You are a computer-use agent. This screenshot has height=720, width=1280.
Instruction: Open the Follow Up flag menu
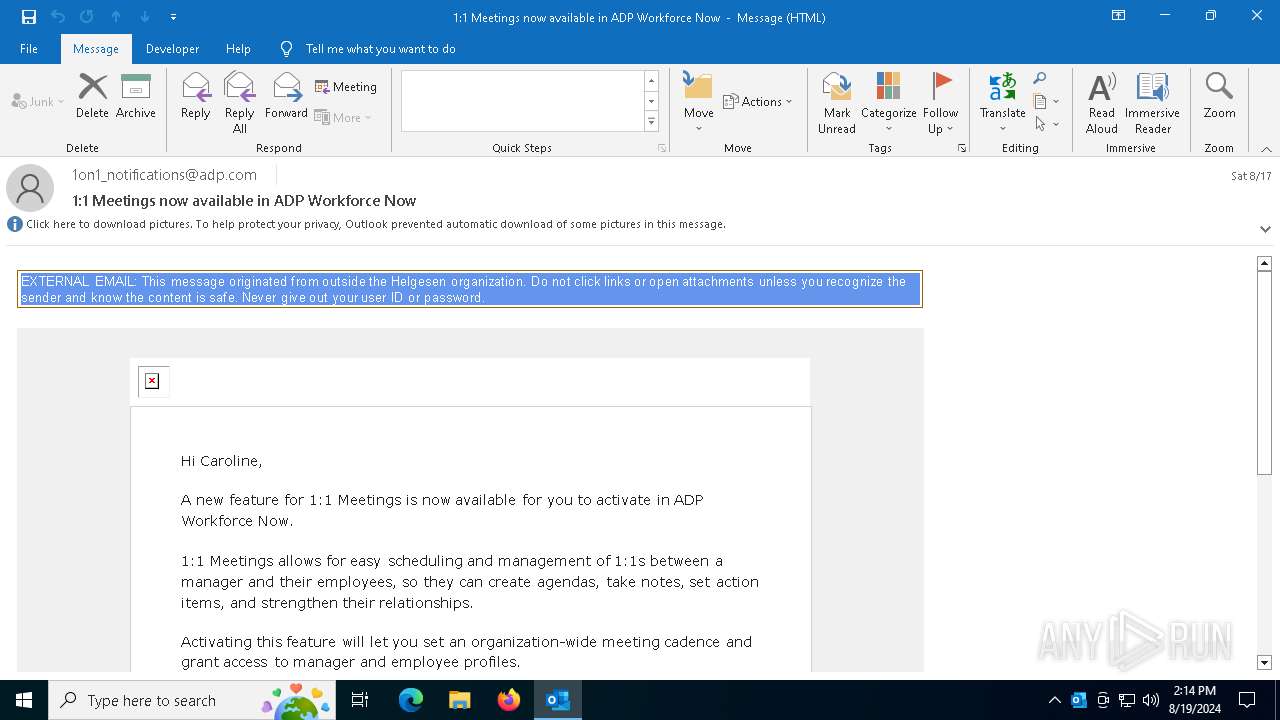click(940, 102)
